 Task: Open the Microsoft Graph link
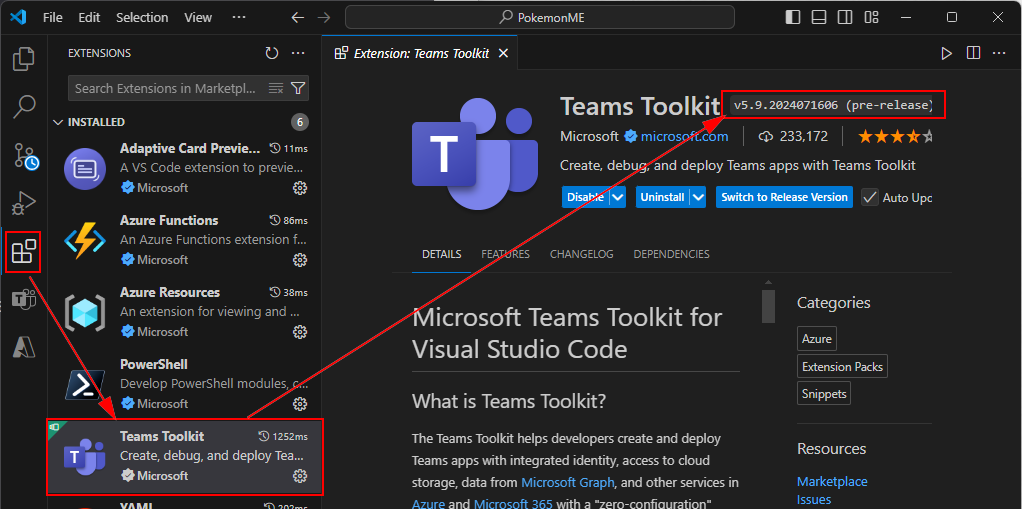(567, 482)
